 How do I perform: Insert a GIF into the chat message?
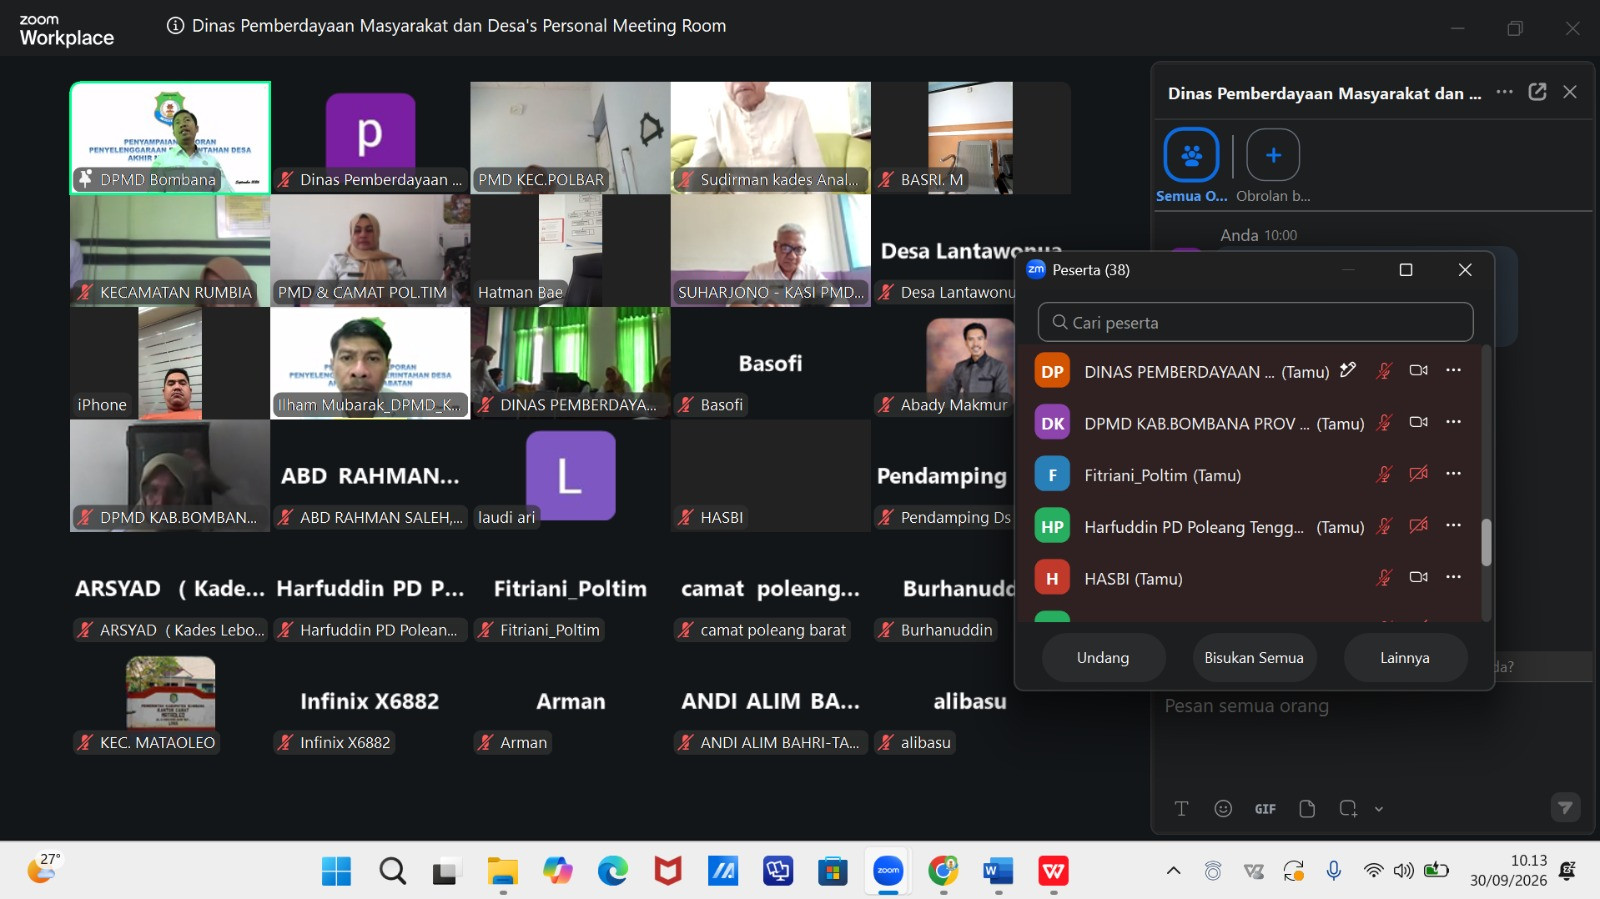(x=1265, y=809)
